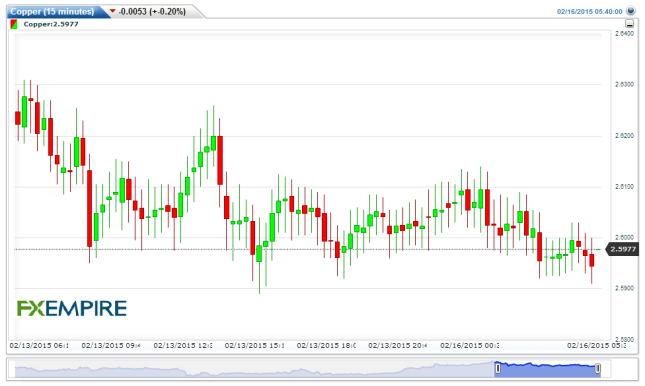Click the globe icon beside the timestamp
This screenshot has height=386, width=645.
[x=631, y=11]
